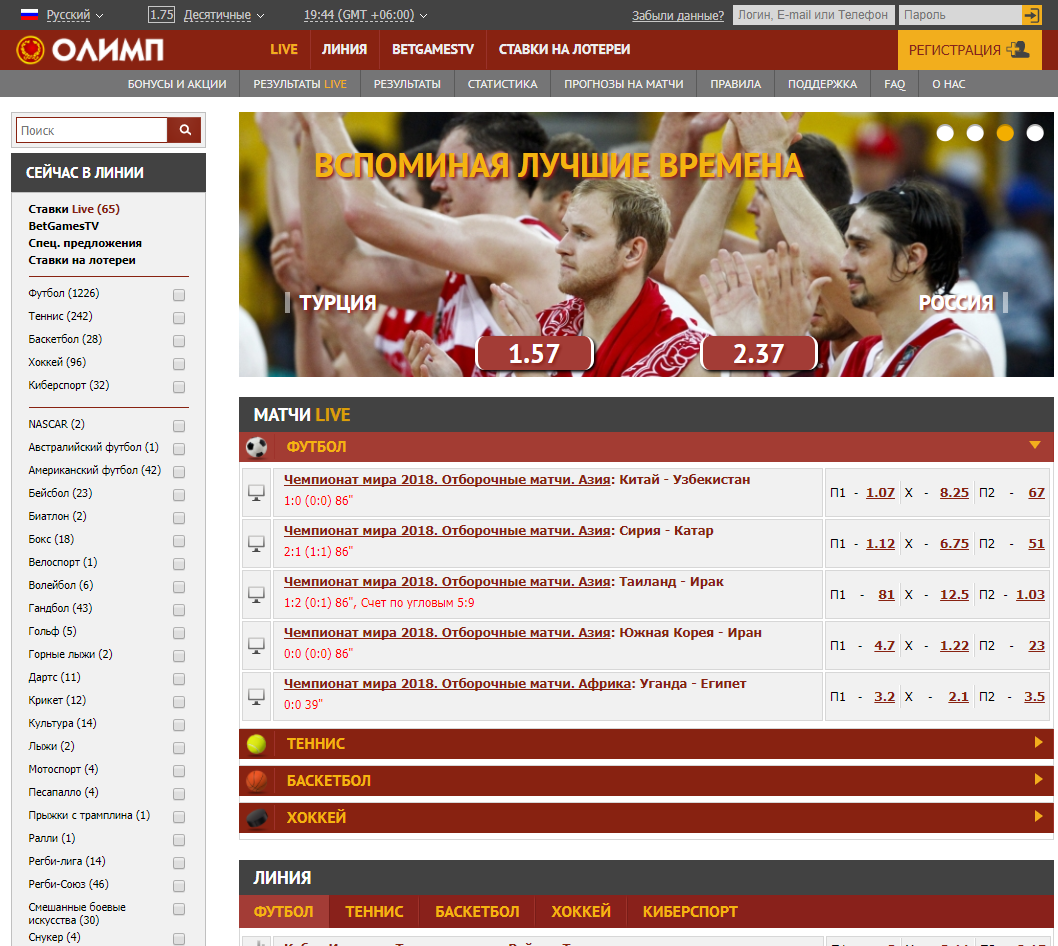Select the first banner slide dot

(x=945, y=133)
